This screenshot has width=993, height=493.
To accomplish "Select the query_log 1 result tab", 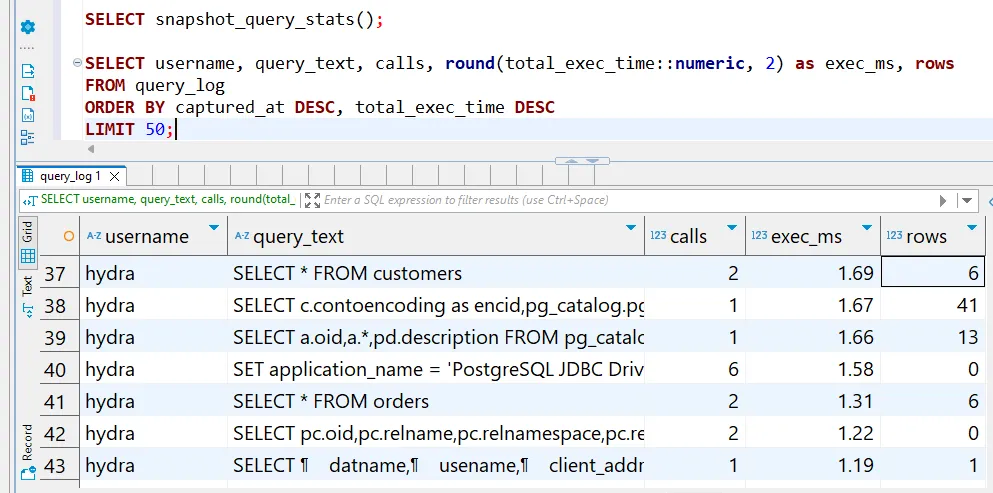I will click(x=70, y=176).
